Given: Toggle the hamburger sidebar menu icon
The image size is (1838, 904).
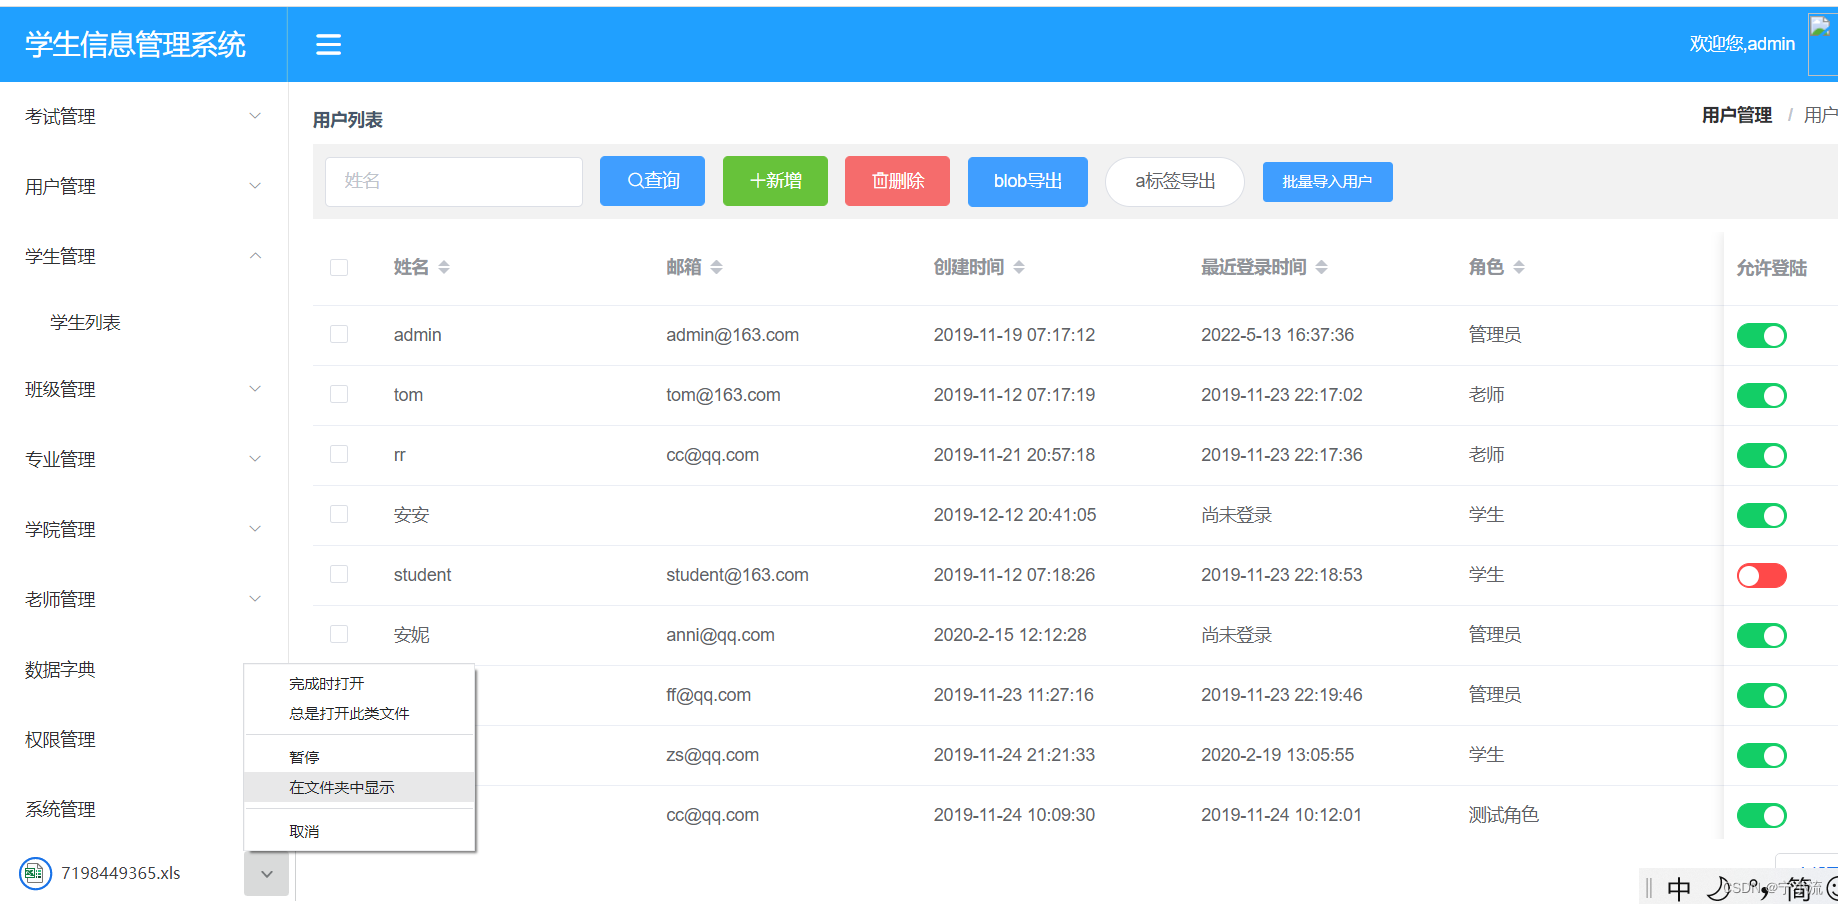Looking at the screenshot, I should click(x=328, y=44).
